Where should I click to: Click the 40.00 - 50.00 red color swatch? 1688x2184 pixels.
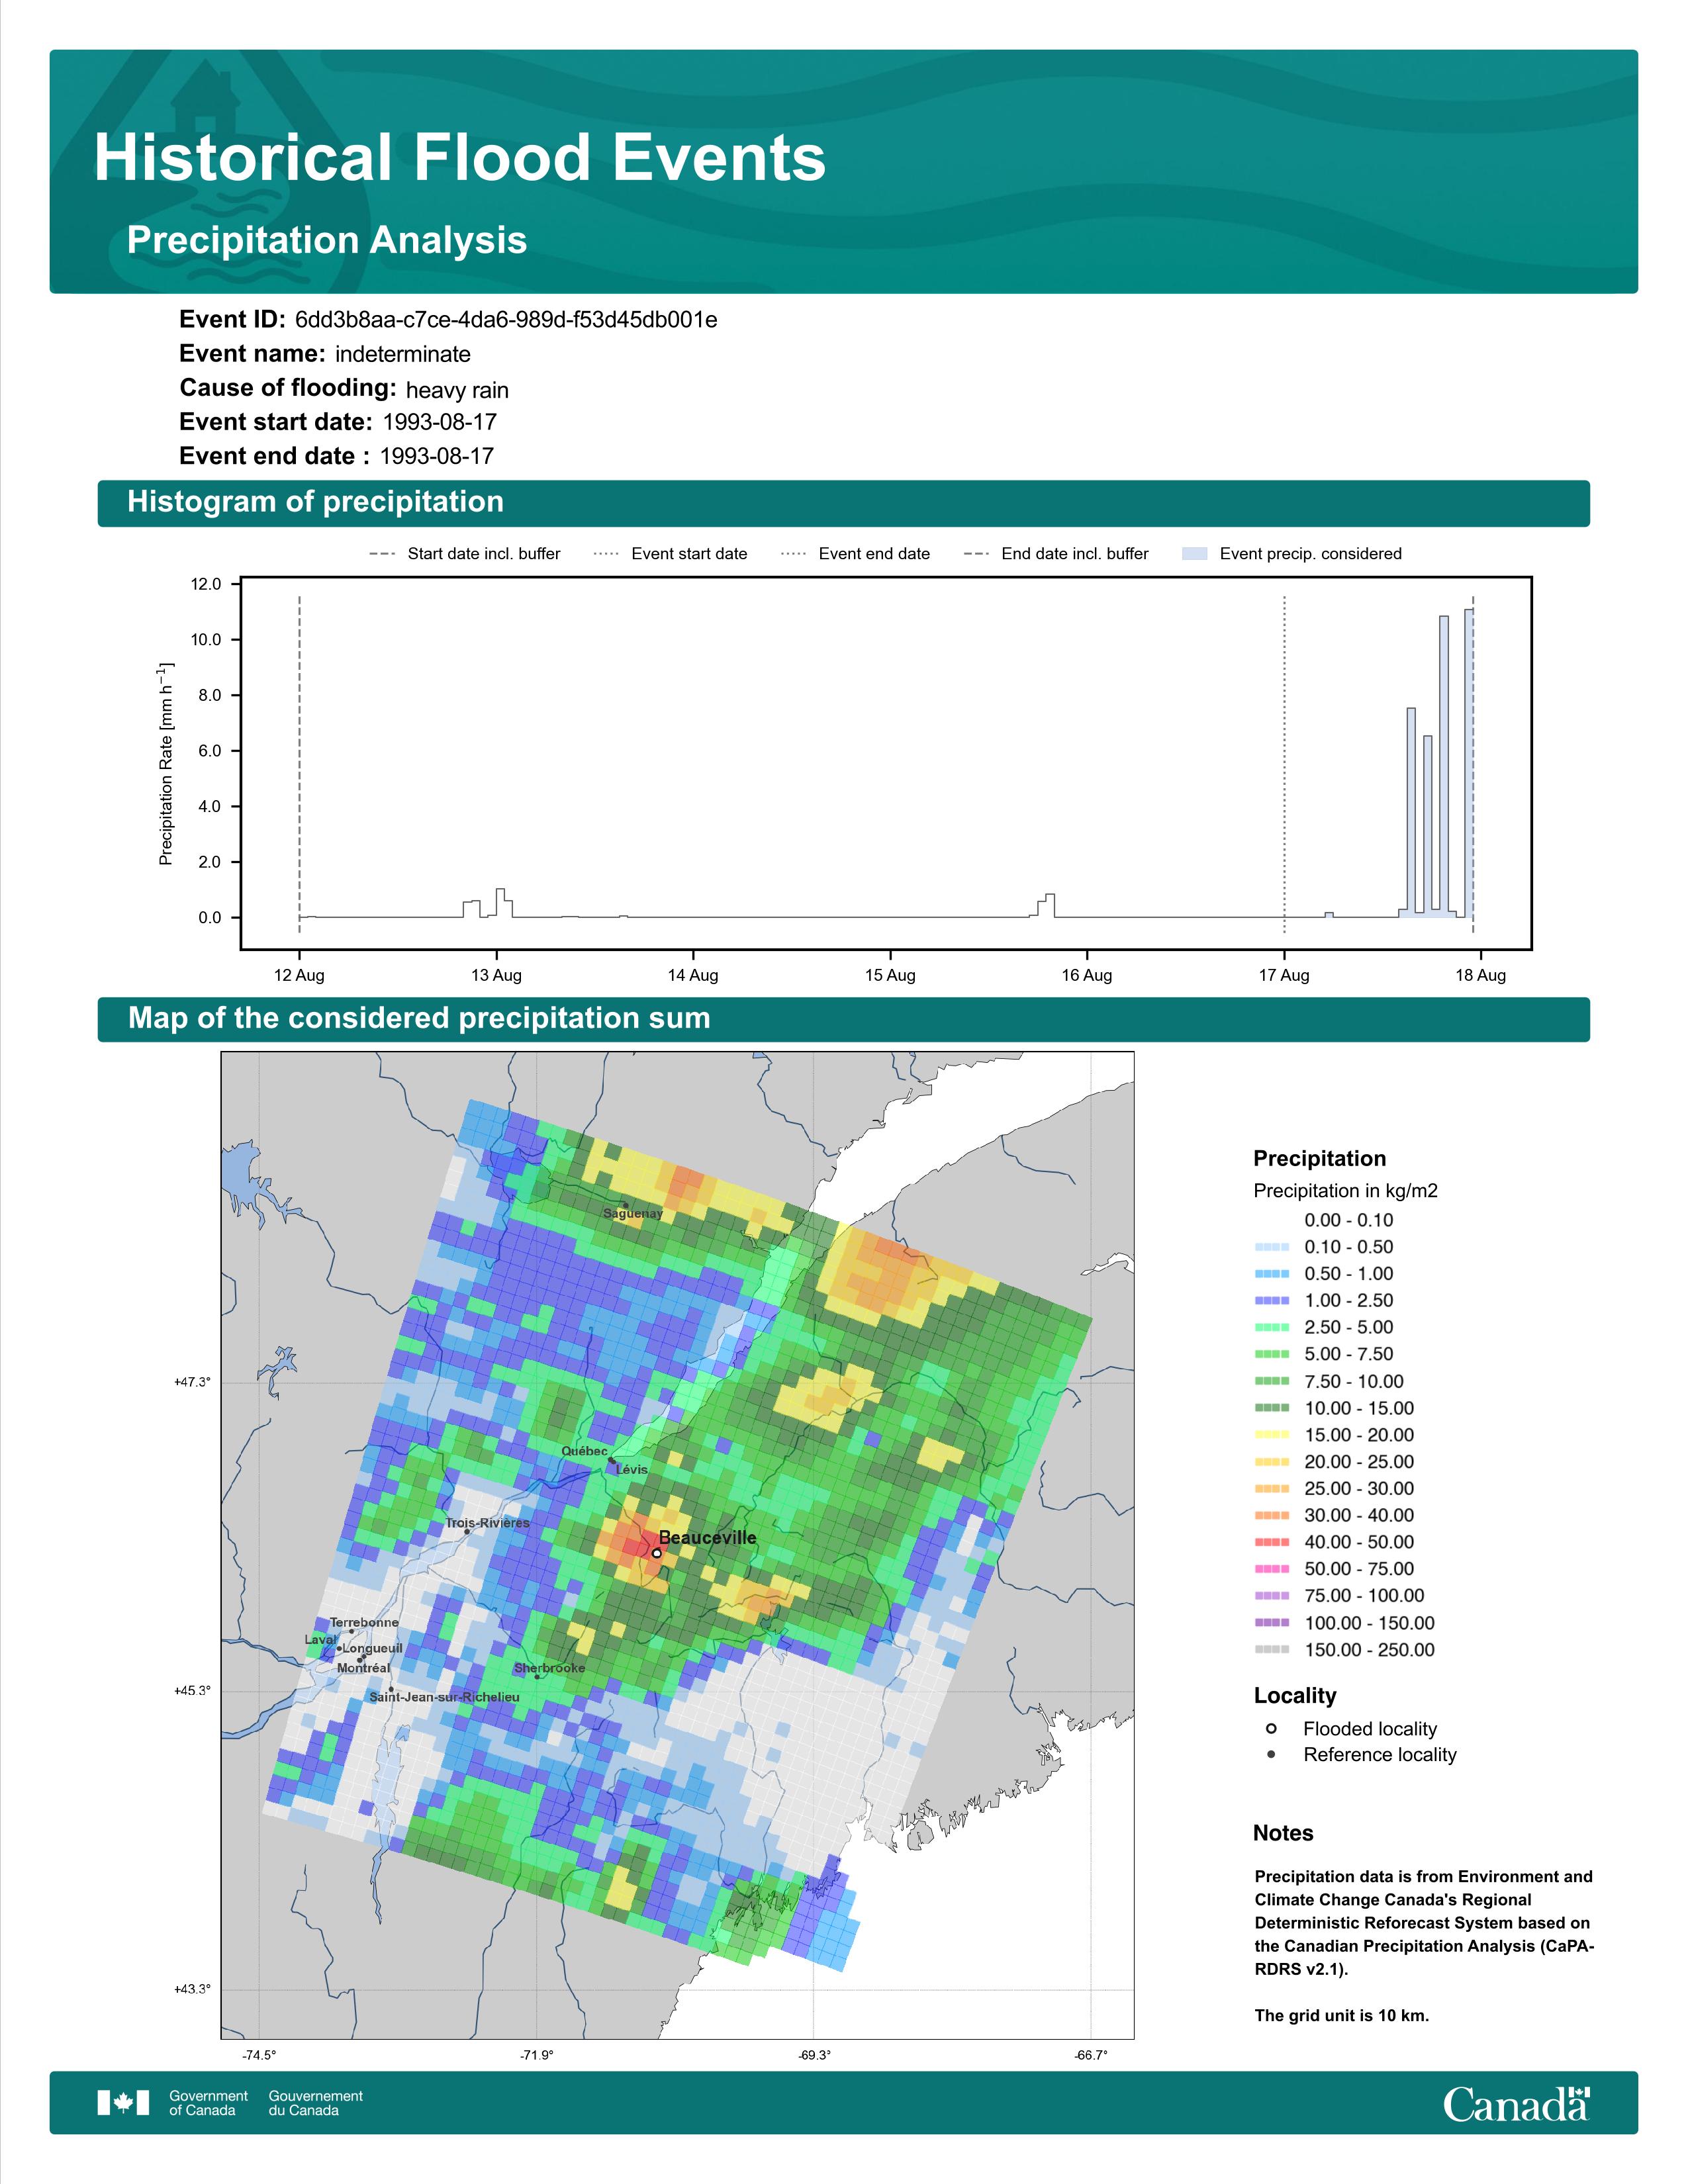(x=1272, y=1542)
